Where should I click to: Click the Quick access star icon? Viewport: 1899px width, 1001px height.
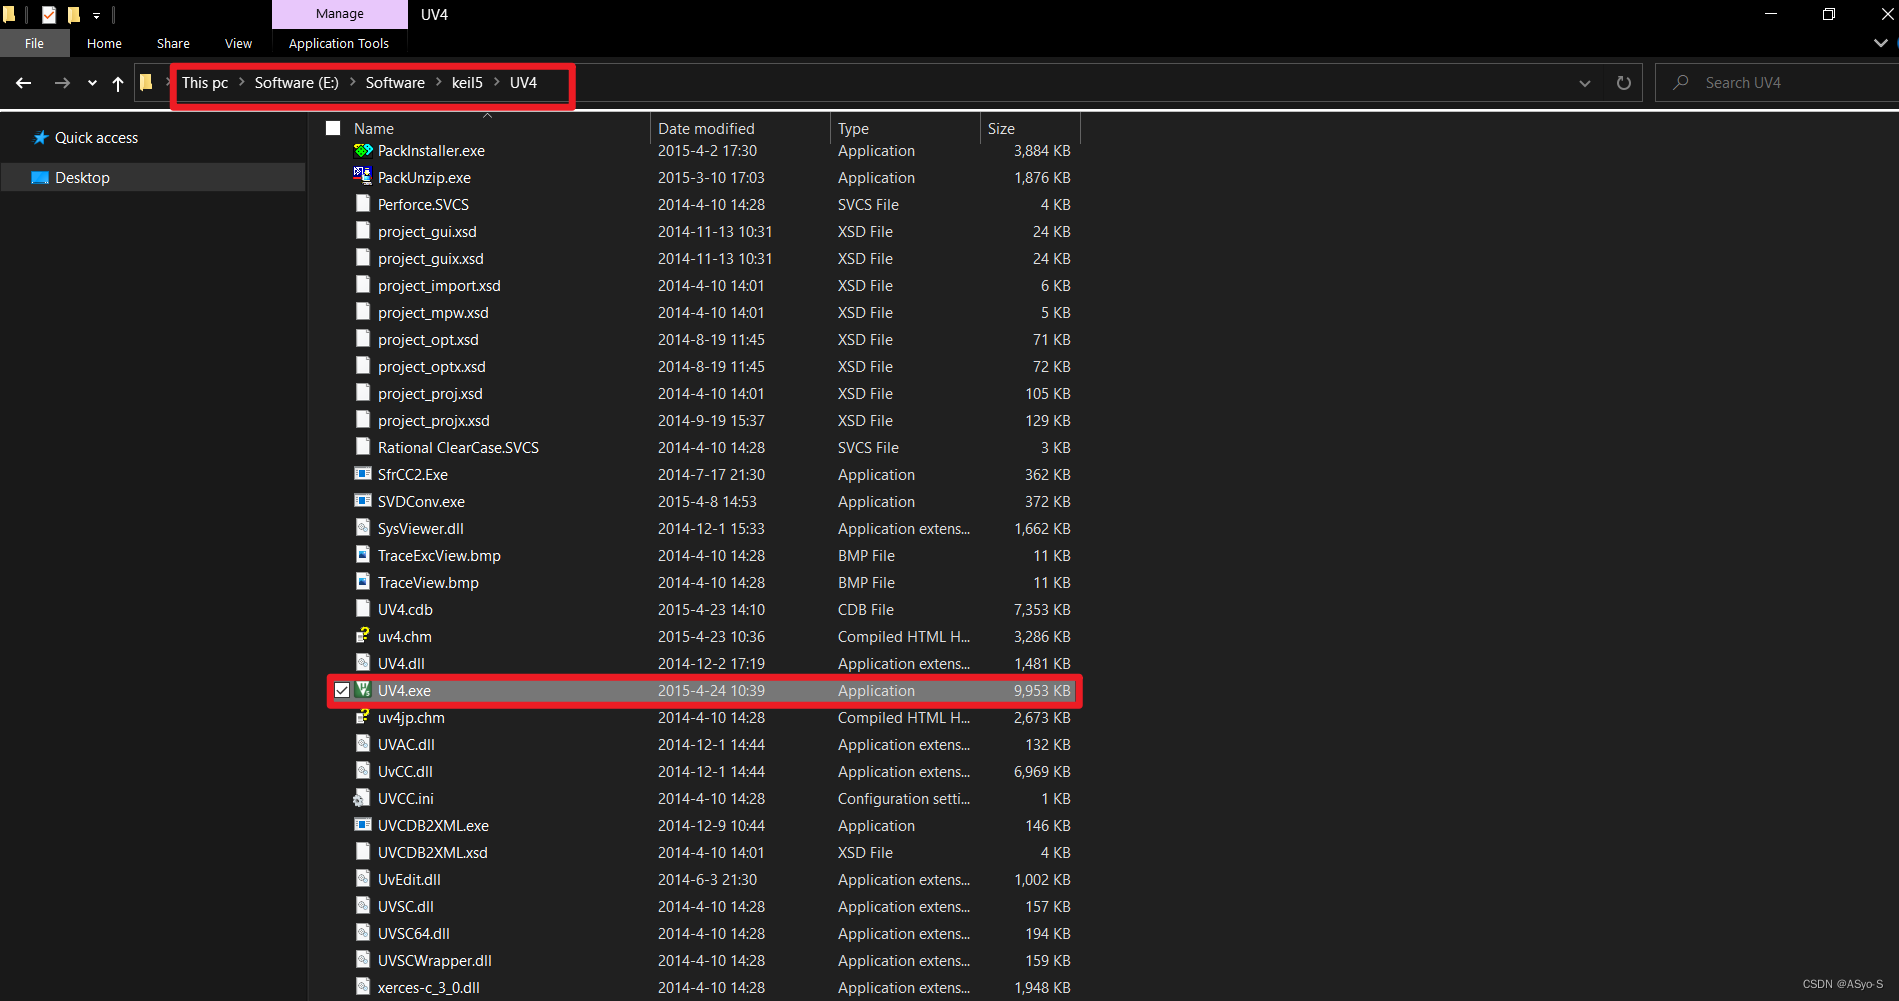[x=41, y=138]
